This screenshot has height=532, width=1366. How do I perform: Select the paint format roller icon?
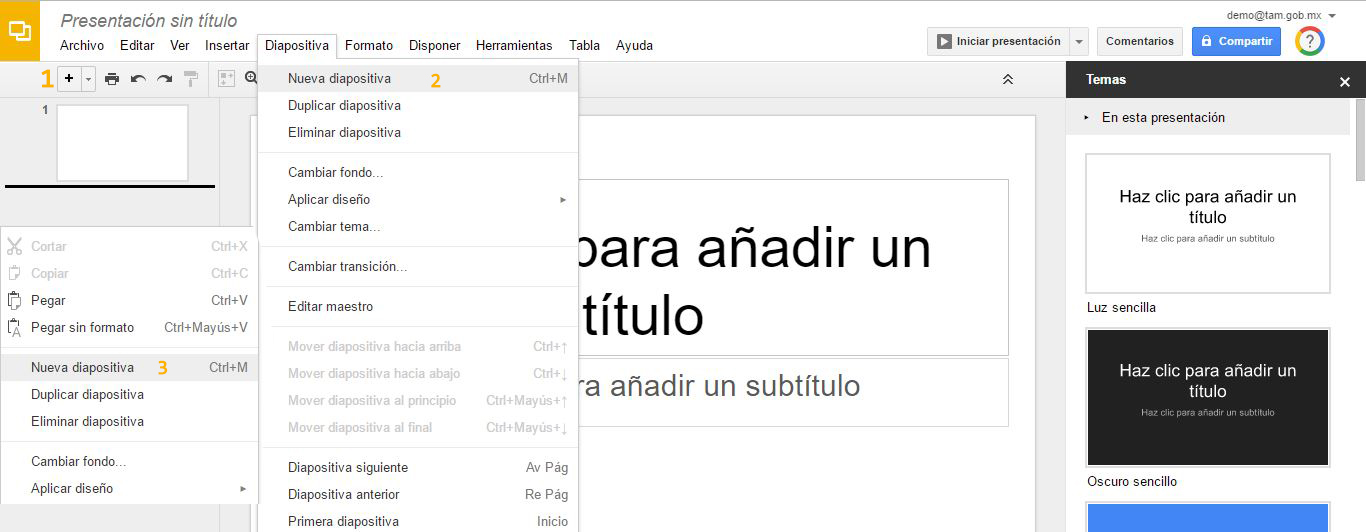191,79
